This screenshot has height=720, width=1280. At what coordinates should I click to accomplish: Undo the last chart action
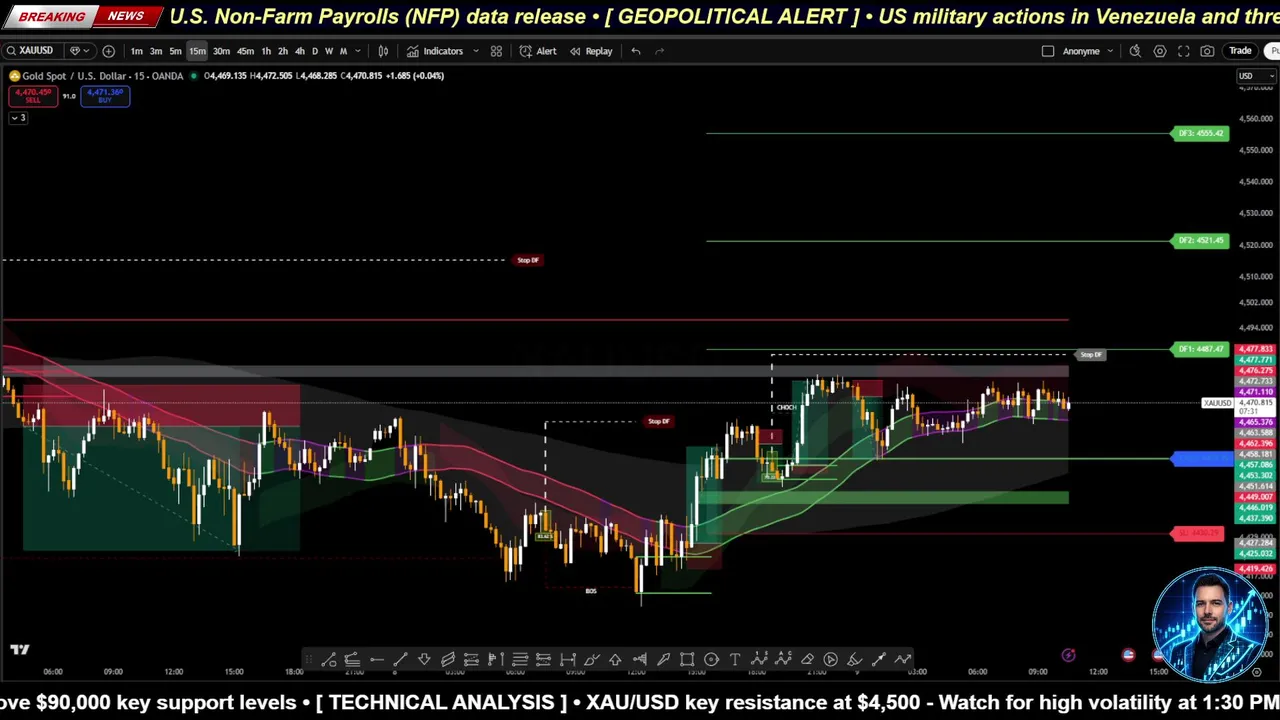click(636, 51)
